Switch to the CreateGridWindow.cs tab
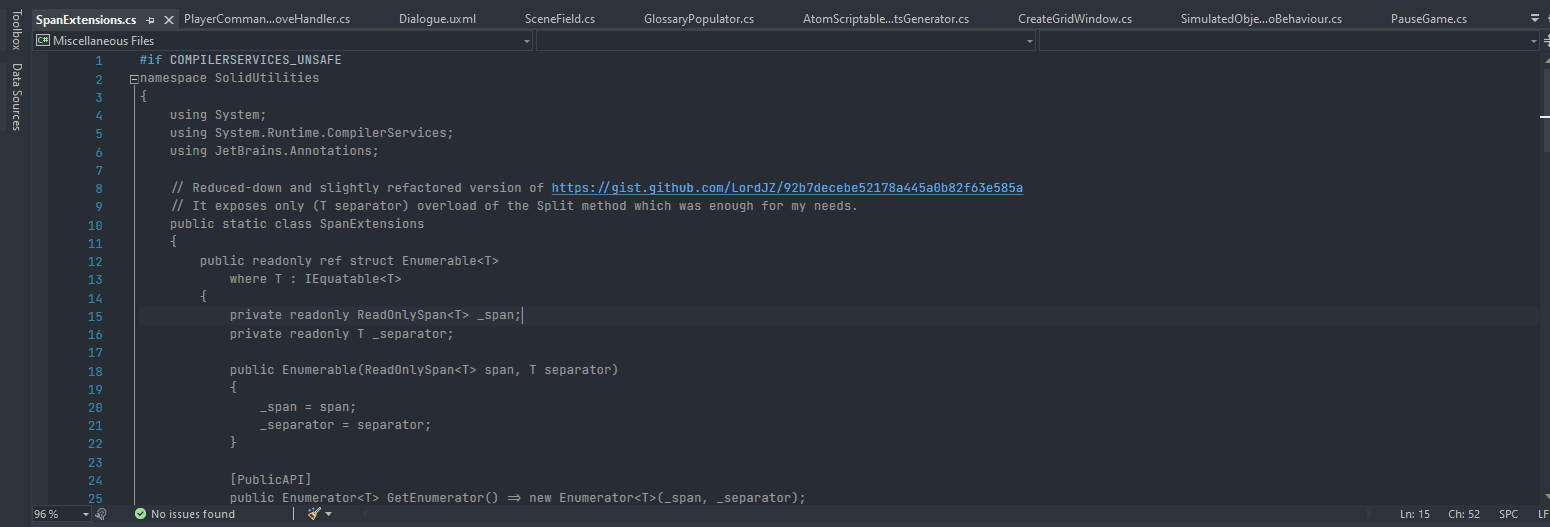 (1075, 19)
